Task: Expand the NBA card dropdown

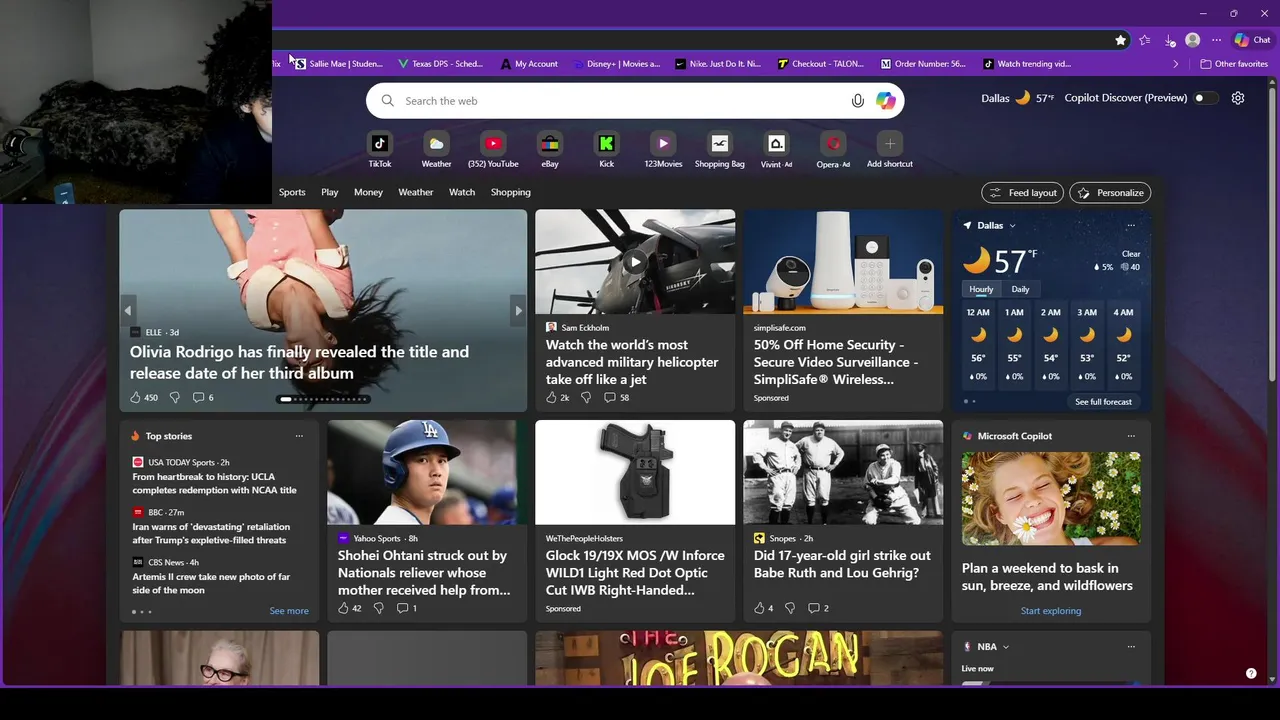Action: (x=1005, y=647)
